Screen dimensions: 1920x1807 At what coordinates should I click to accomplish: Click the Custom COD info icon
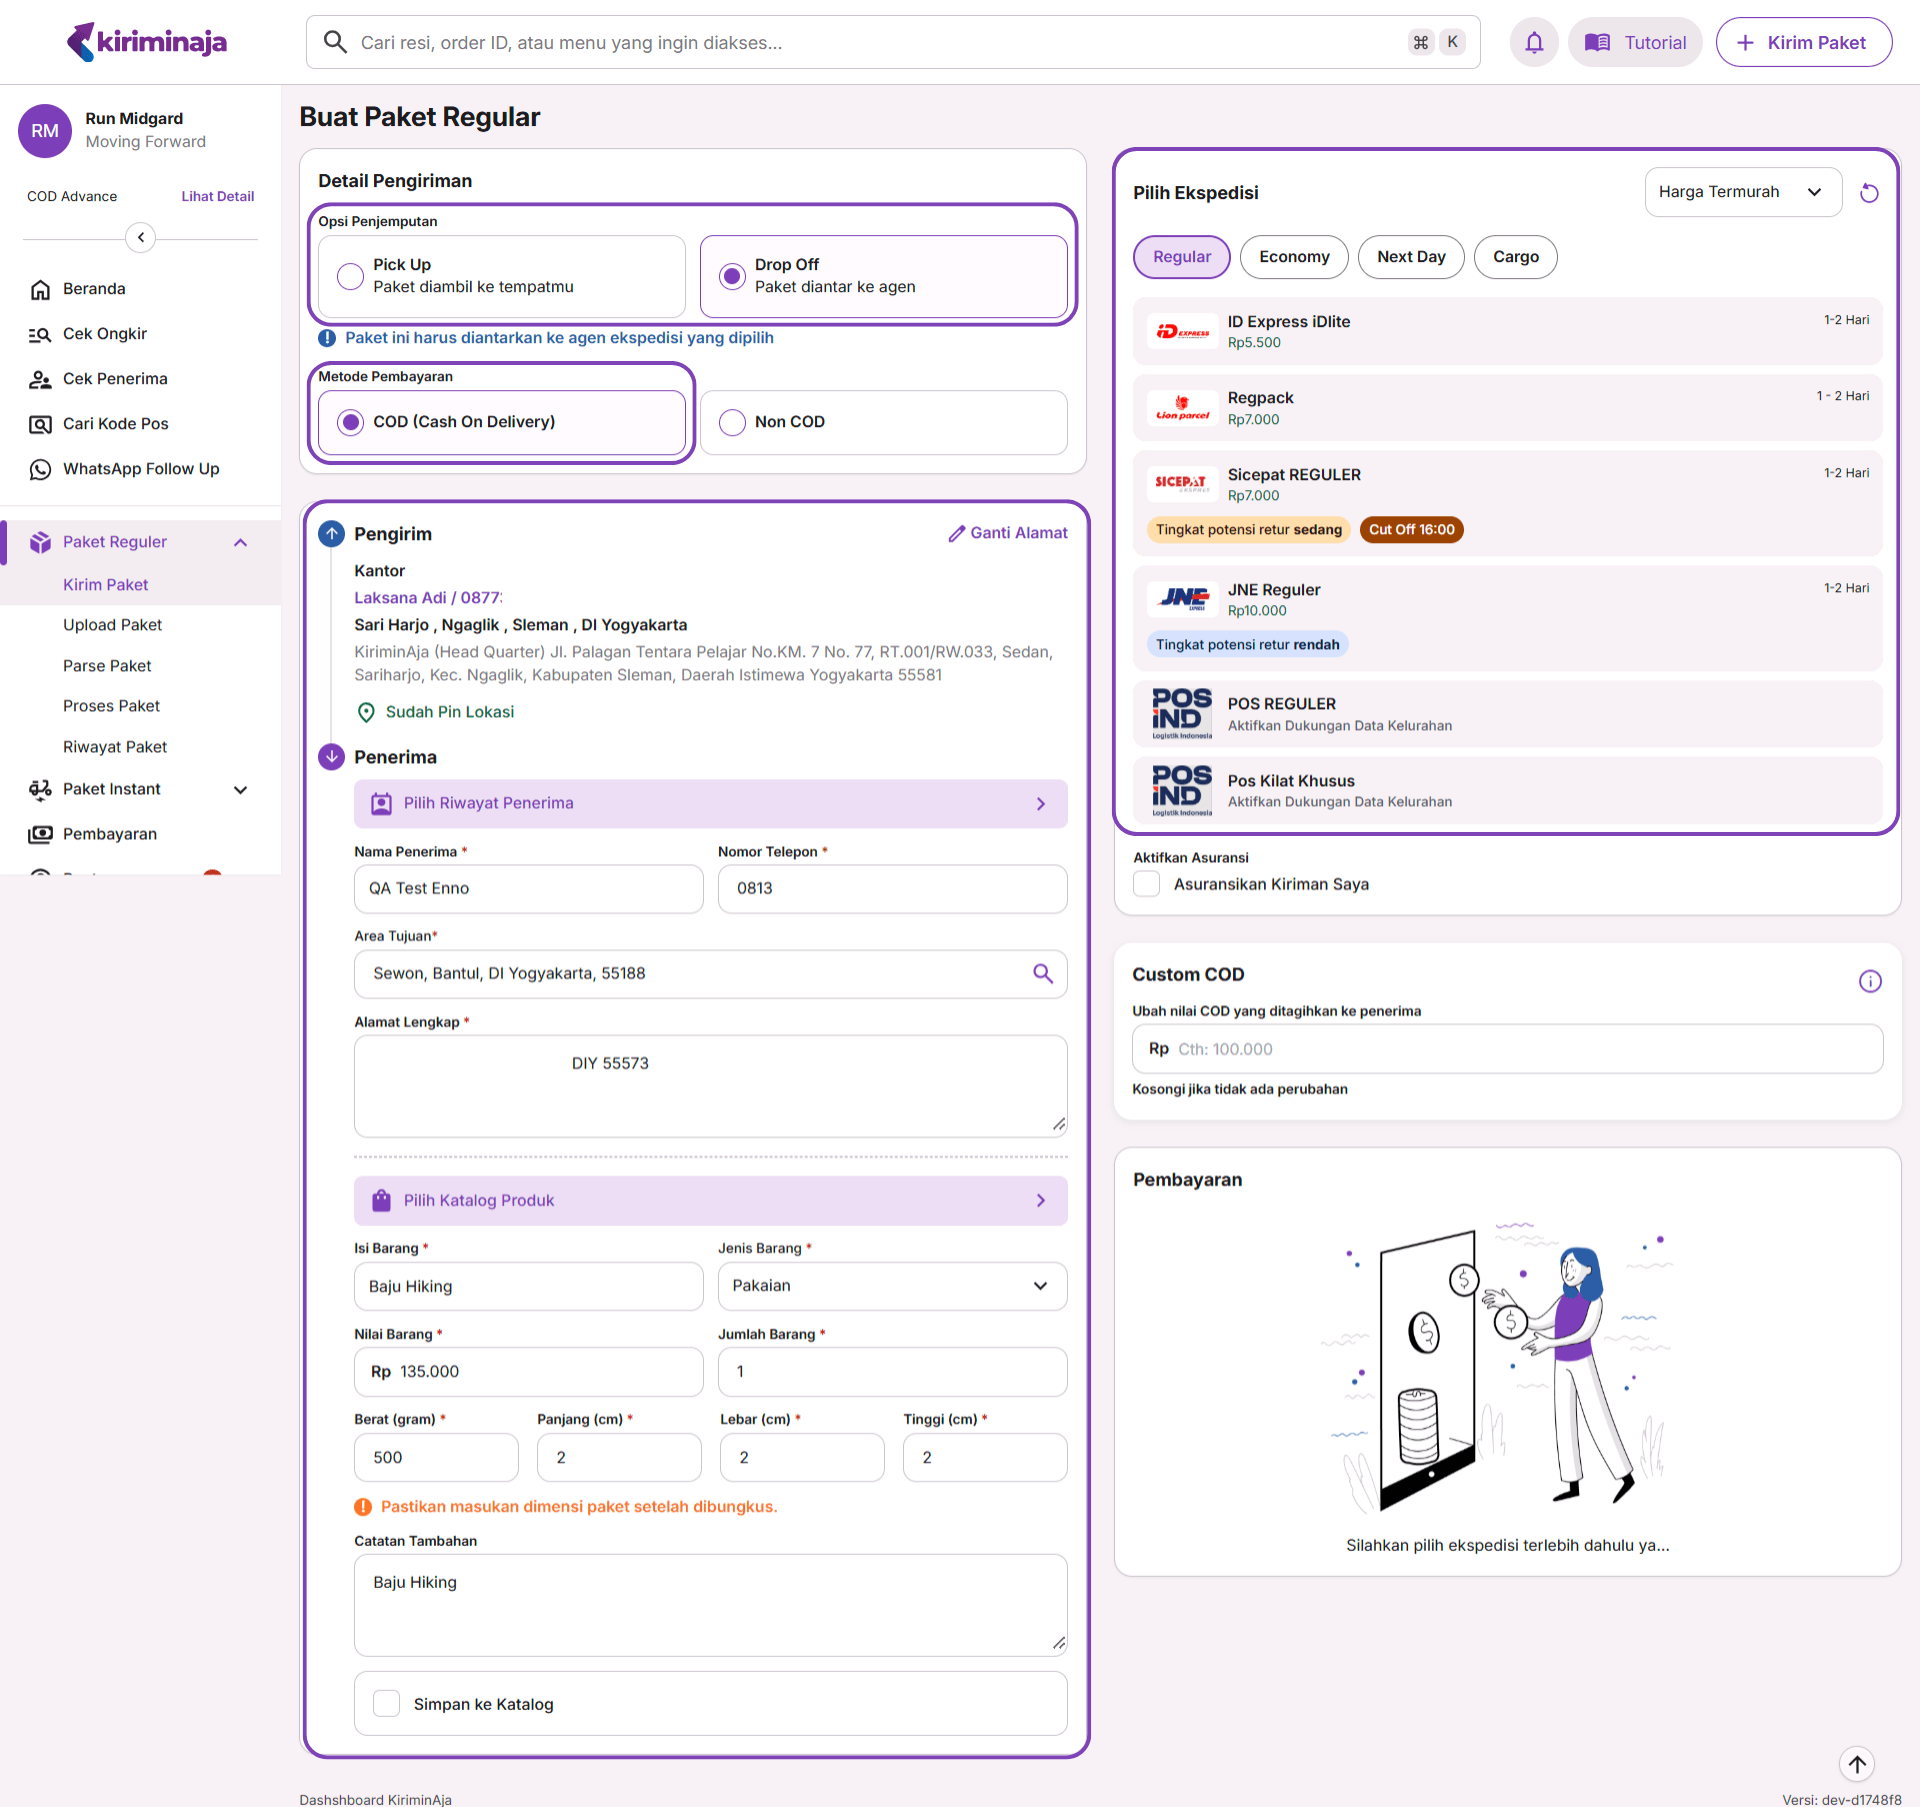pyautogui.click(x=1869, y=981)
